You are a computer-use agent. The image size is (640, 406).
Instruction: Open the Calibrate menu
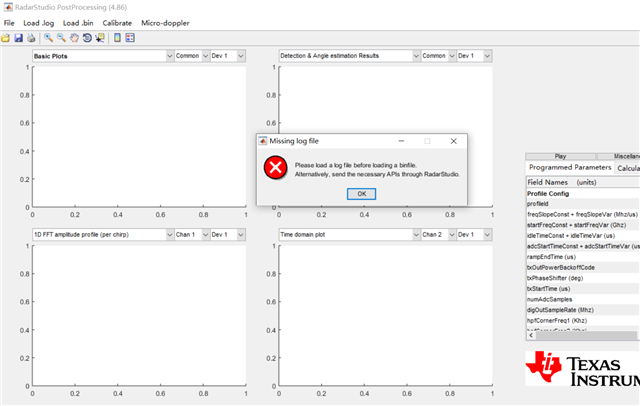coord(117,23)
